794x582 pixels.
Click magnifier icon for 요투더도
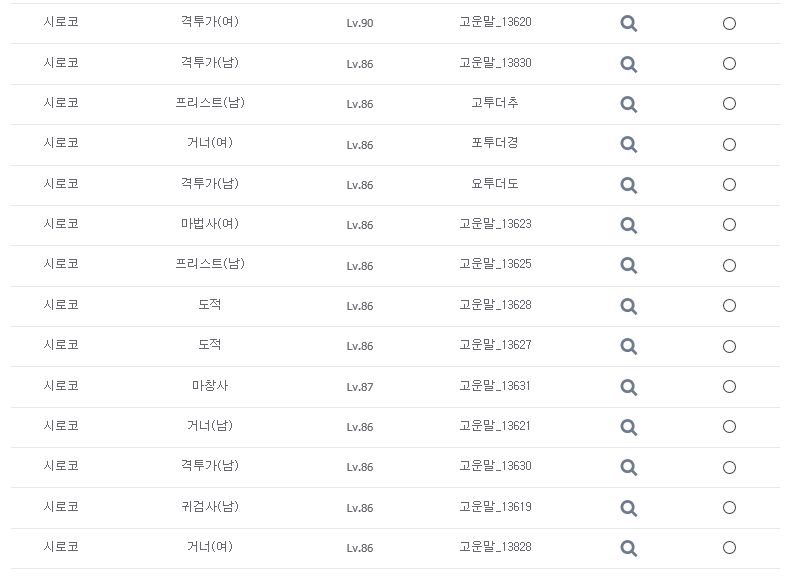point(629,185)
